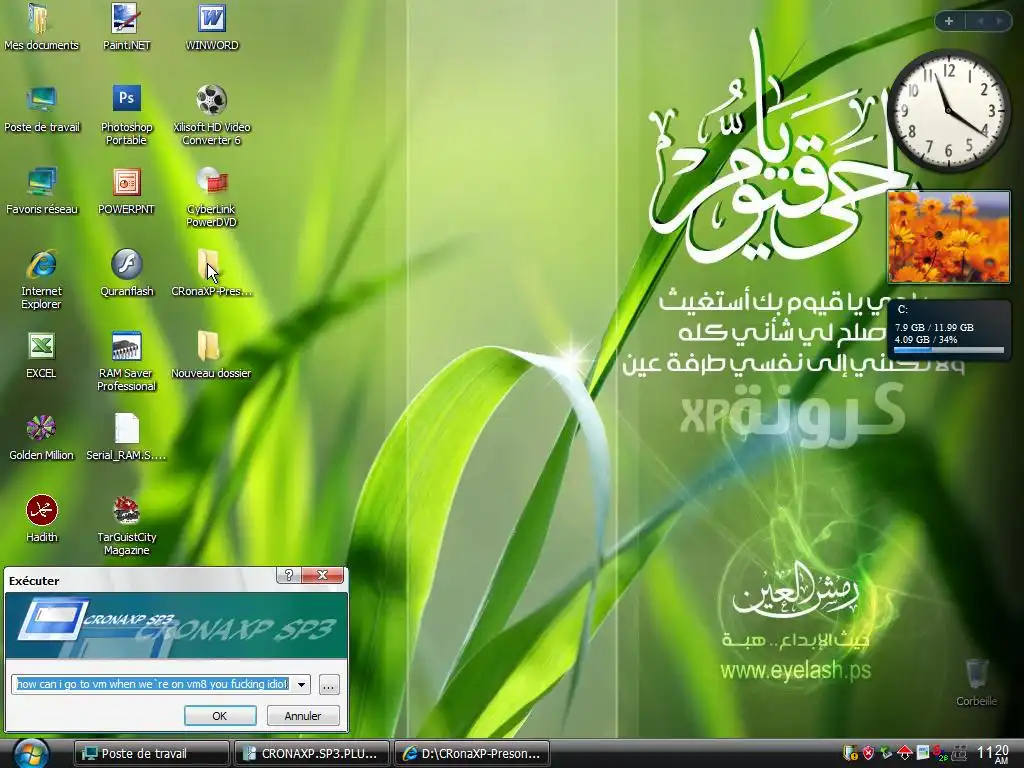This screenshot has height=768, width=1024.
Task: Close the Exécuter dialog with the X button
Action: pos(322,575)
